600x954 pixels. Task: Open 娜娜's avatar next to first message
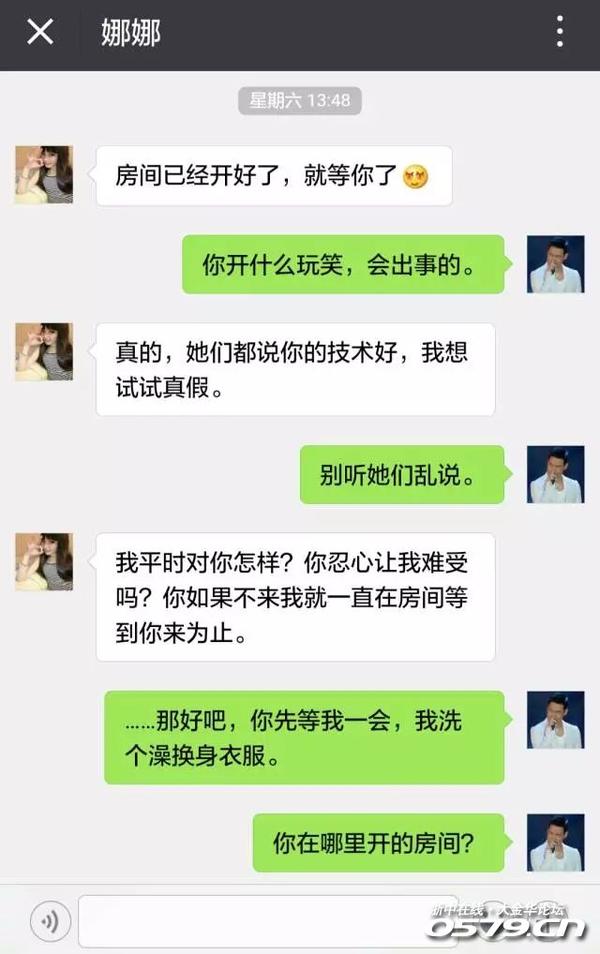click(x=44, y=175)
